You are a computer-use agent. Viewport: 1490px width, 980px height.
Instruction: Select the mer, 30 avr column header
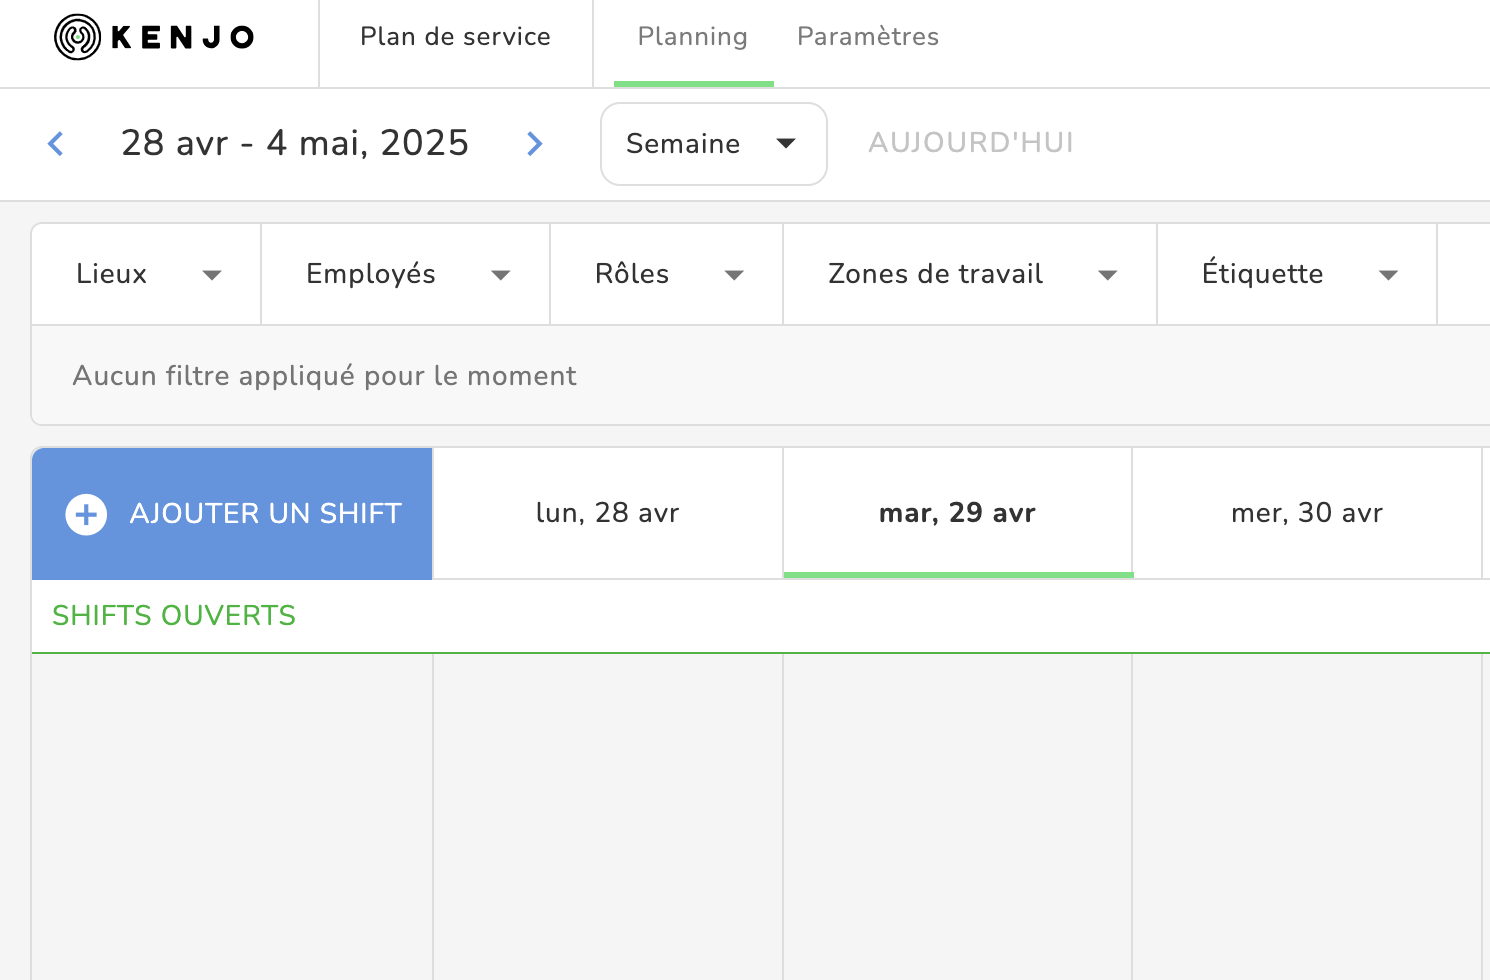click(x=1307, y=513)
